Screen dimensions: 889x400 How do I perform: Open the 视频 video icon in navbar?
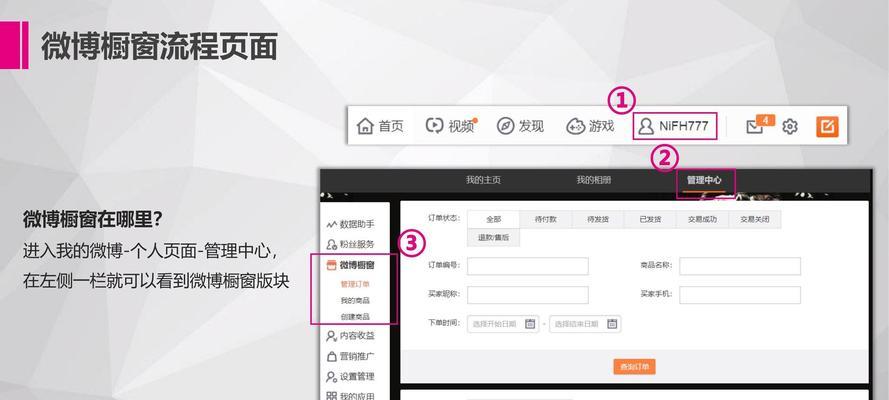click(434, 126)
